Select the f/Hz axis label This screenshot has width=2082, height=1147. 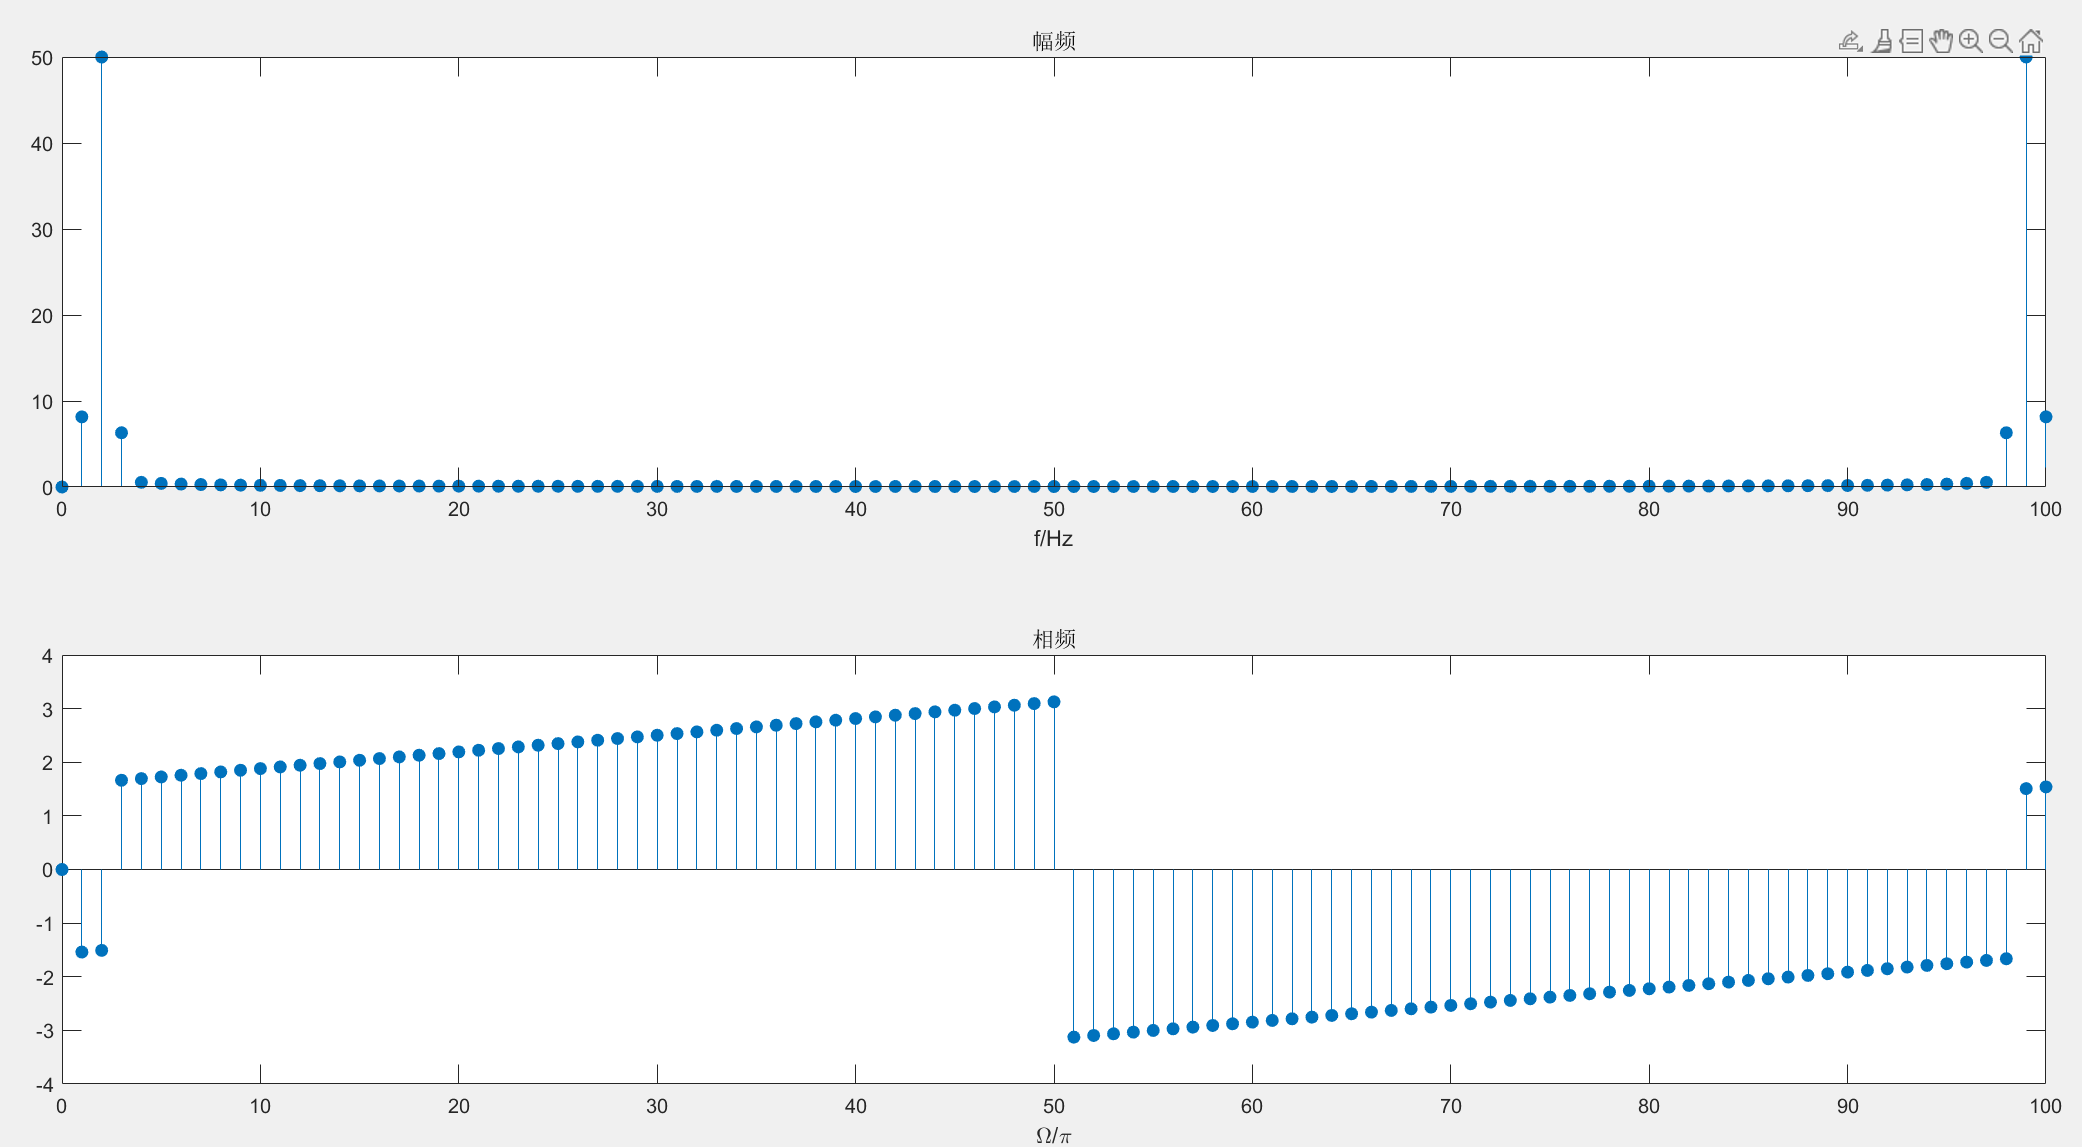(1053, 539)
